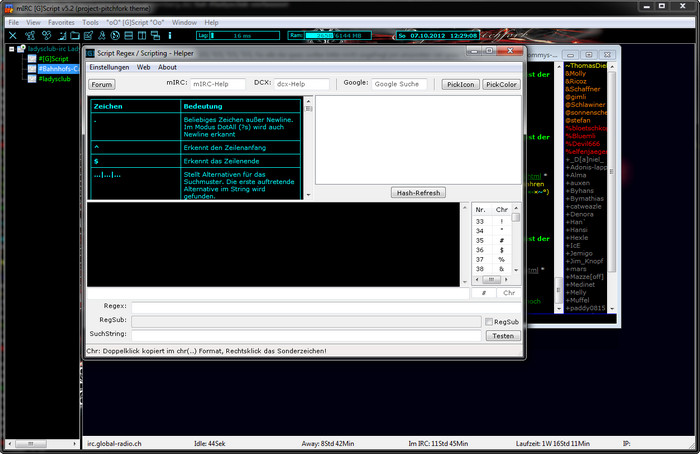Click the server icon beside ladysclub-irc
The image size is (700, 454).
pos(21,49)
